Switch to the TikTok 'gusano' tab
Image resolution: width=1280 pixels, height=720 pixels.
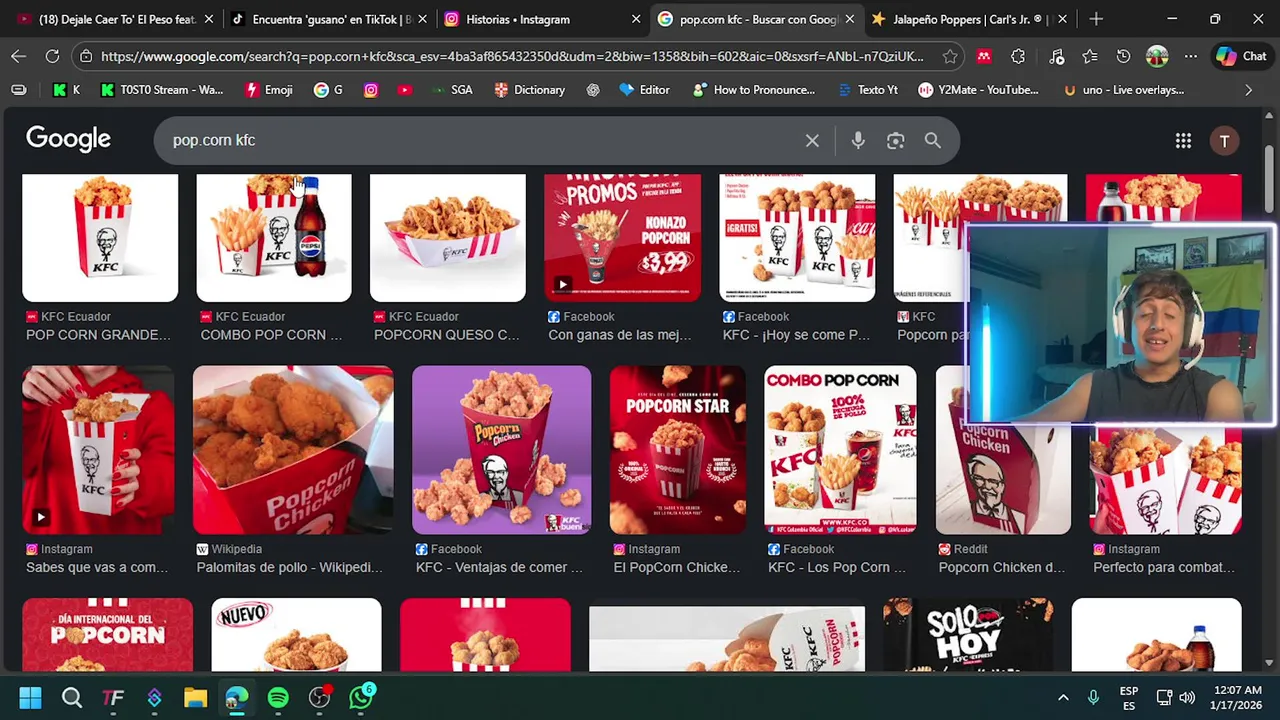[x=327, y=19]
